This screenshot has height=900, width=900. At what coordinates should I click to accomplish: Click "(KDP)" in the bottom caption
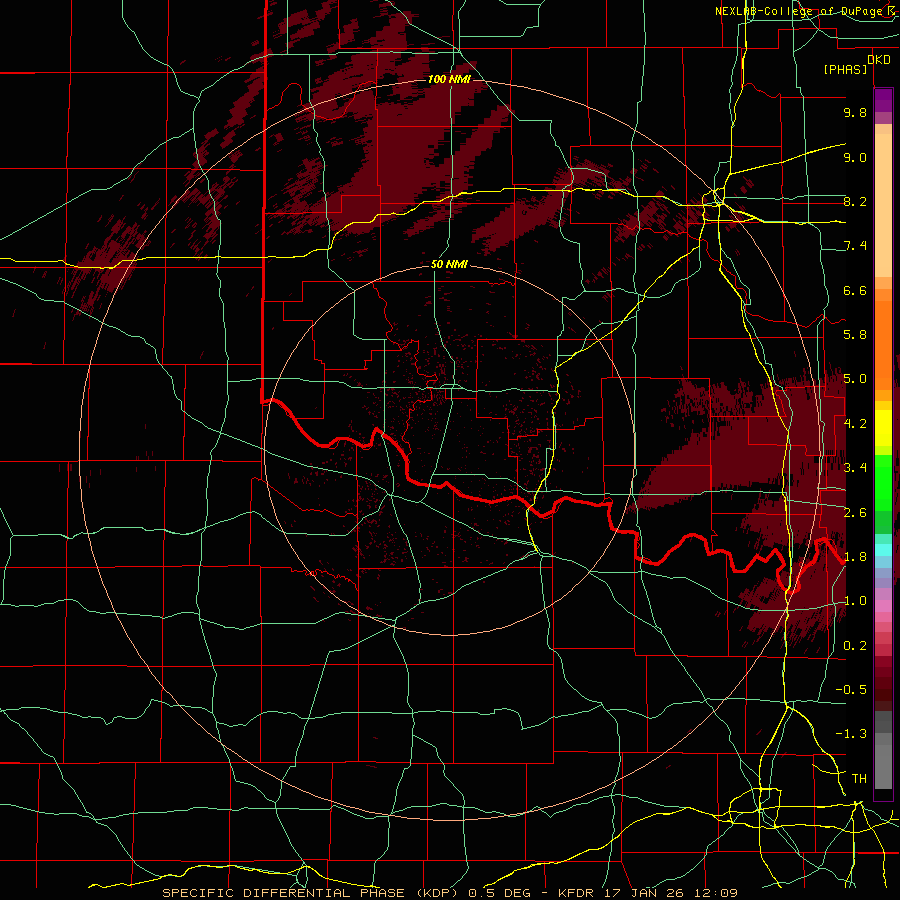coord(438,893)
